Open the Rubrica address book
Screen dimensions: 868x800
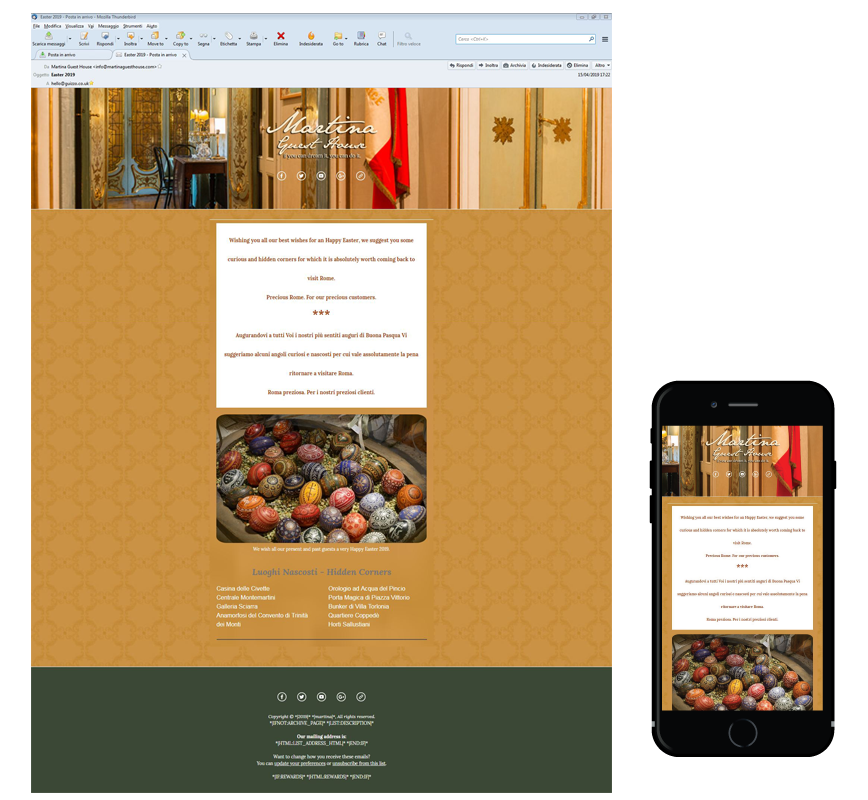pyautogui.click(x=361, y=37)
